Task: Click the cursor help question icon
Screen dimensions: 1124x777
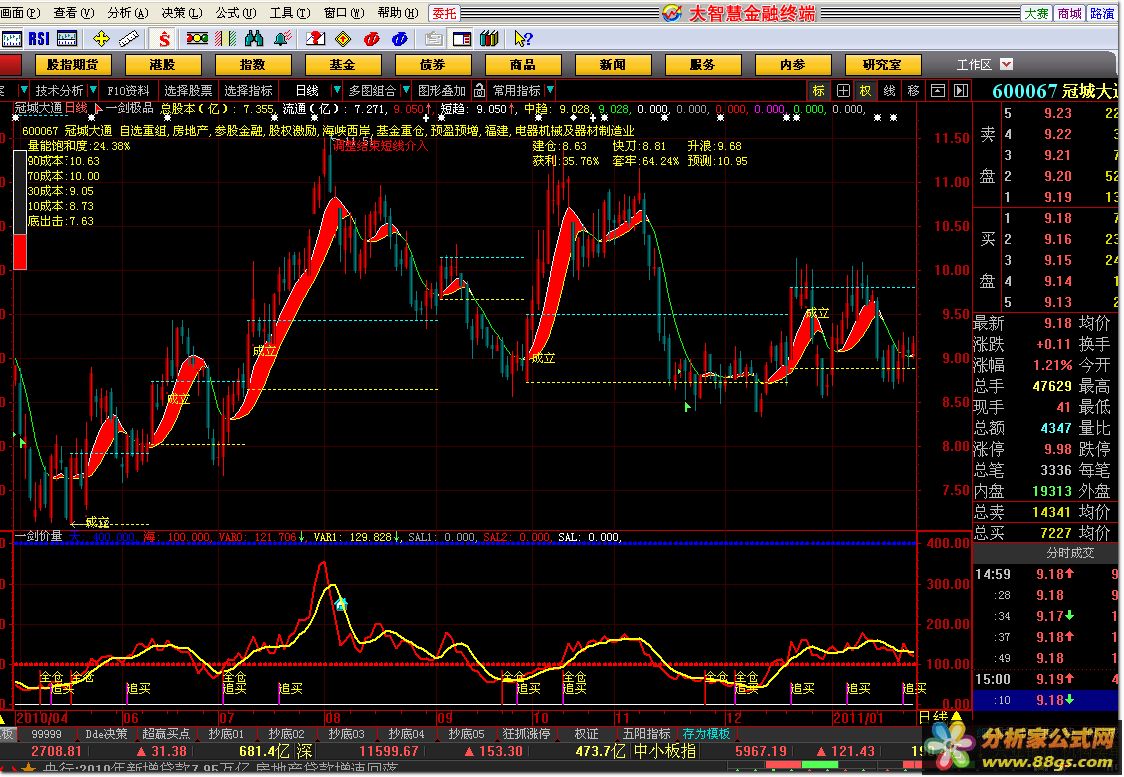Action: point(523,39)
